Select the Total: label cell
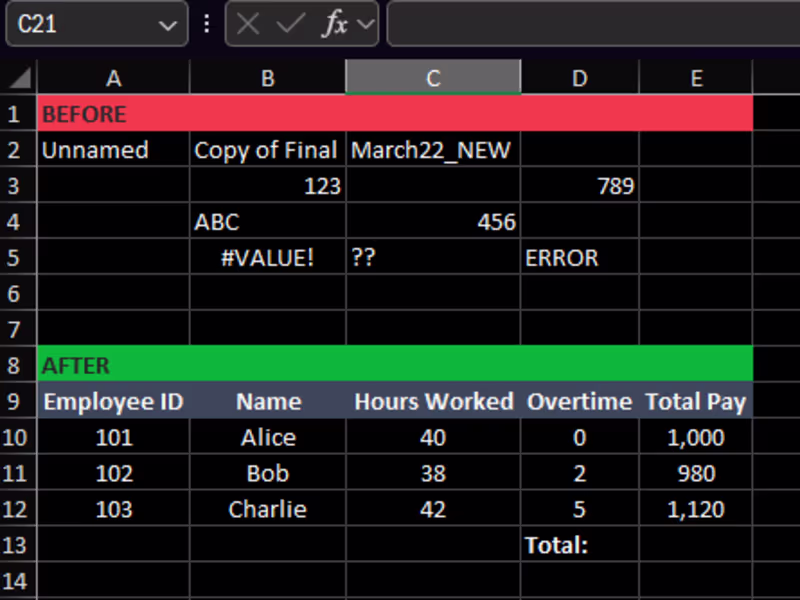800x600 pixels. [579, 545]
